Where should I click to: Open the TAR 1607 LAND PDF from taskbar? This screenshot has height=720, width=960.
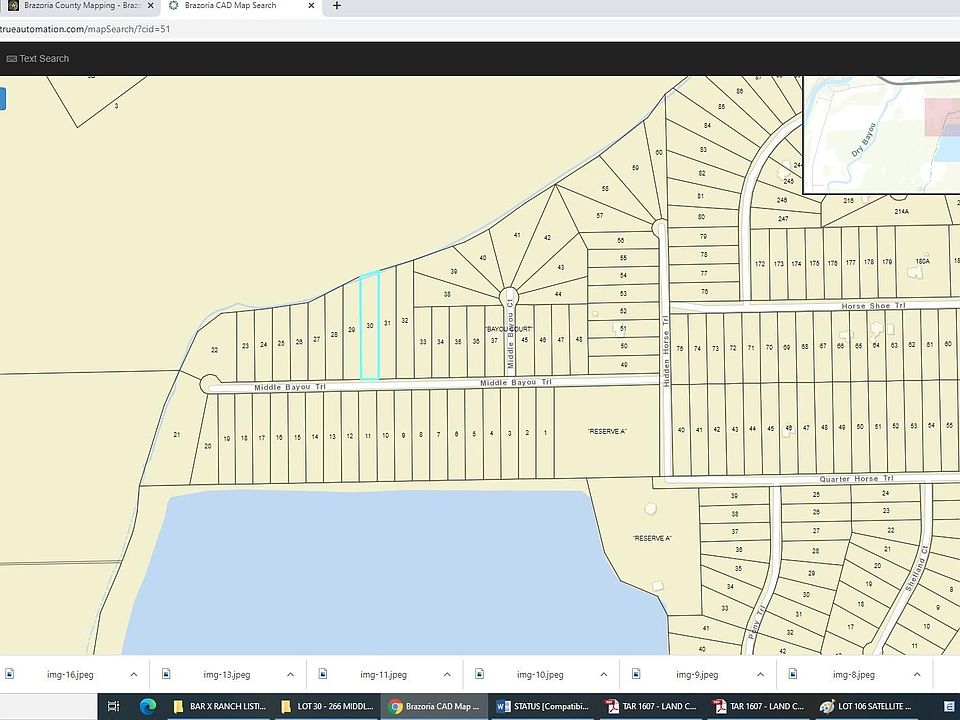coord(650,706)
